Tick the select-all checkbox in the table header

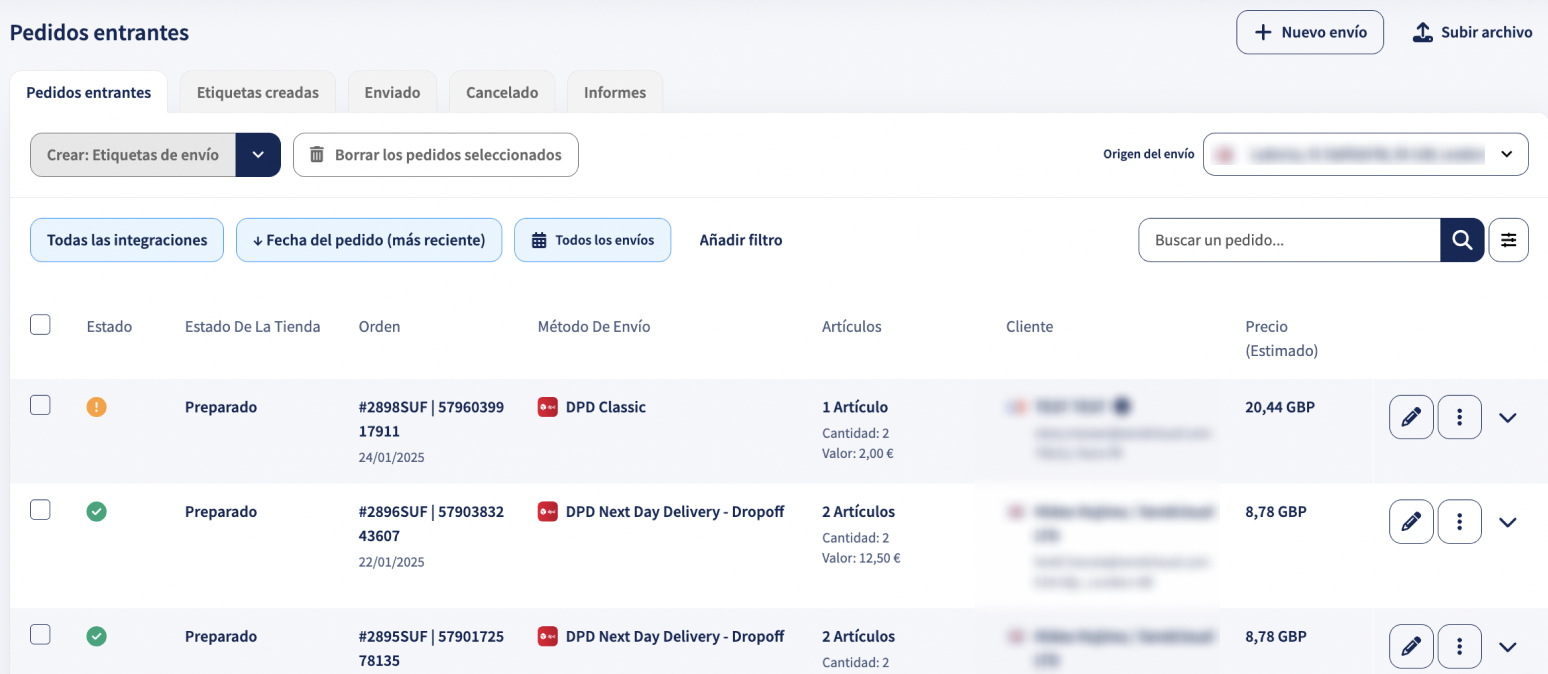(40, 325)
